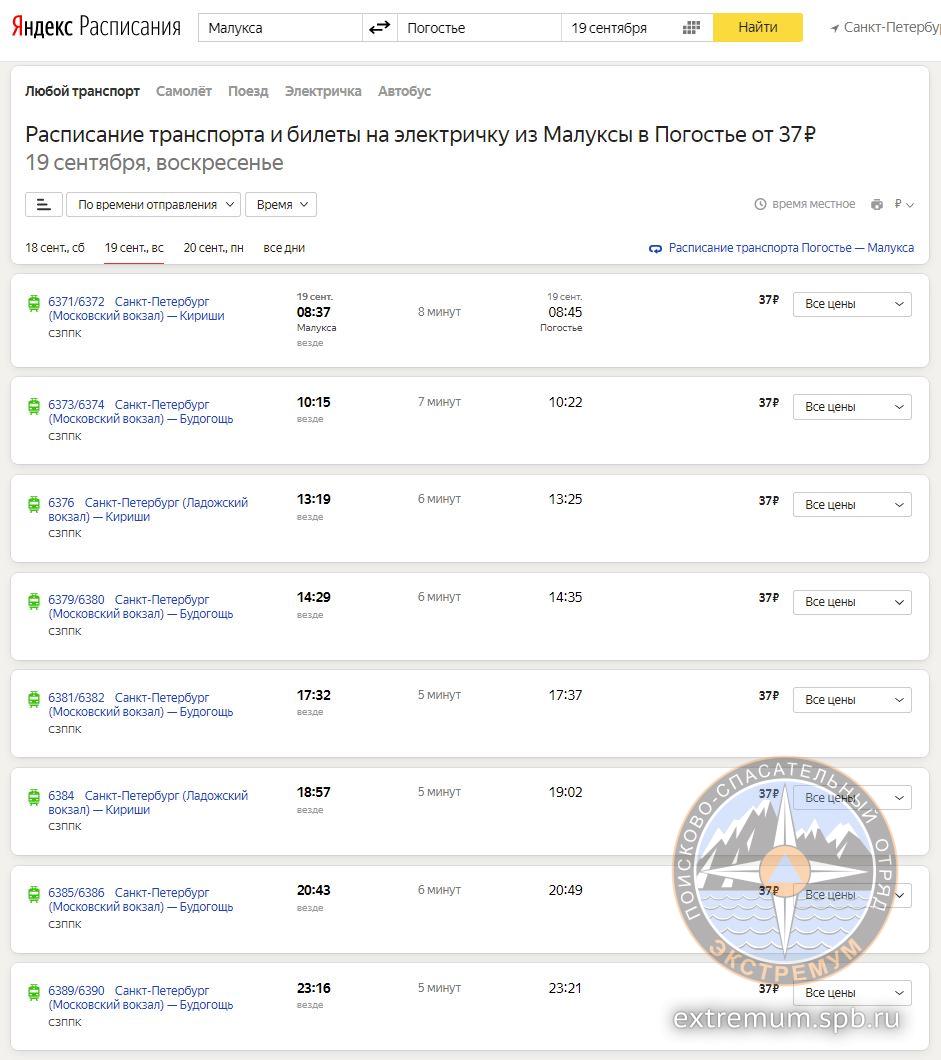Click the Gantt-style view icon button
The height and width of the screenshot is (1060, 941).
[44, 204]
